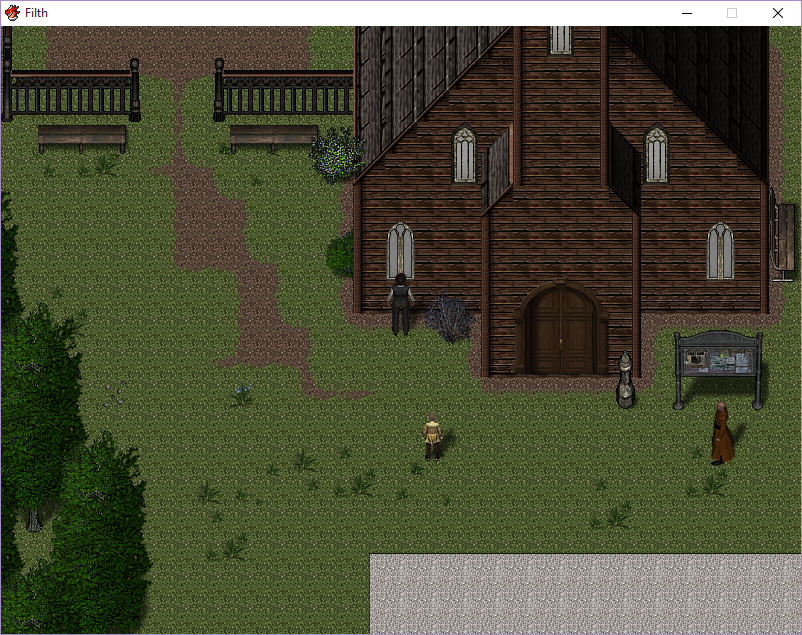Click the small pebbles in the grass
The height and width of the screenshot is (635, 802).
point(115,393)
